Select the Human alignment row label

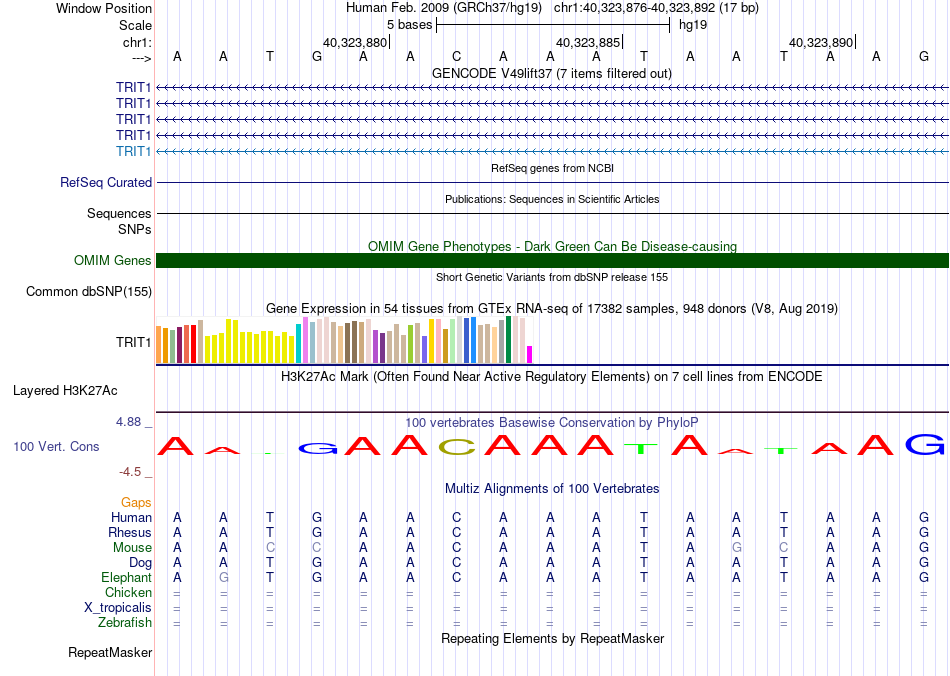pyautogui.click(x=131, y=517)
